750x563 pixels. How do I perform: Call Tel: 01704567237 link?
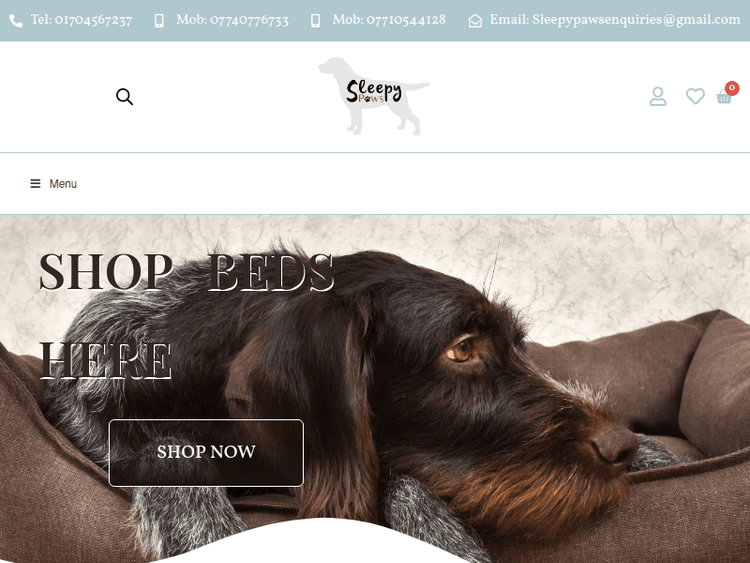pos(81,20)
